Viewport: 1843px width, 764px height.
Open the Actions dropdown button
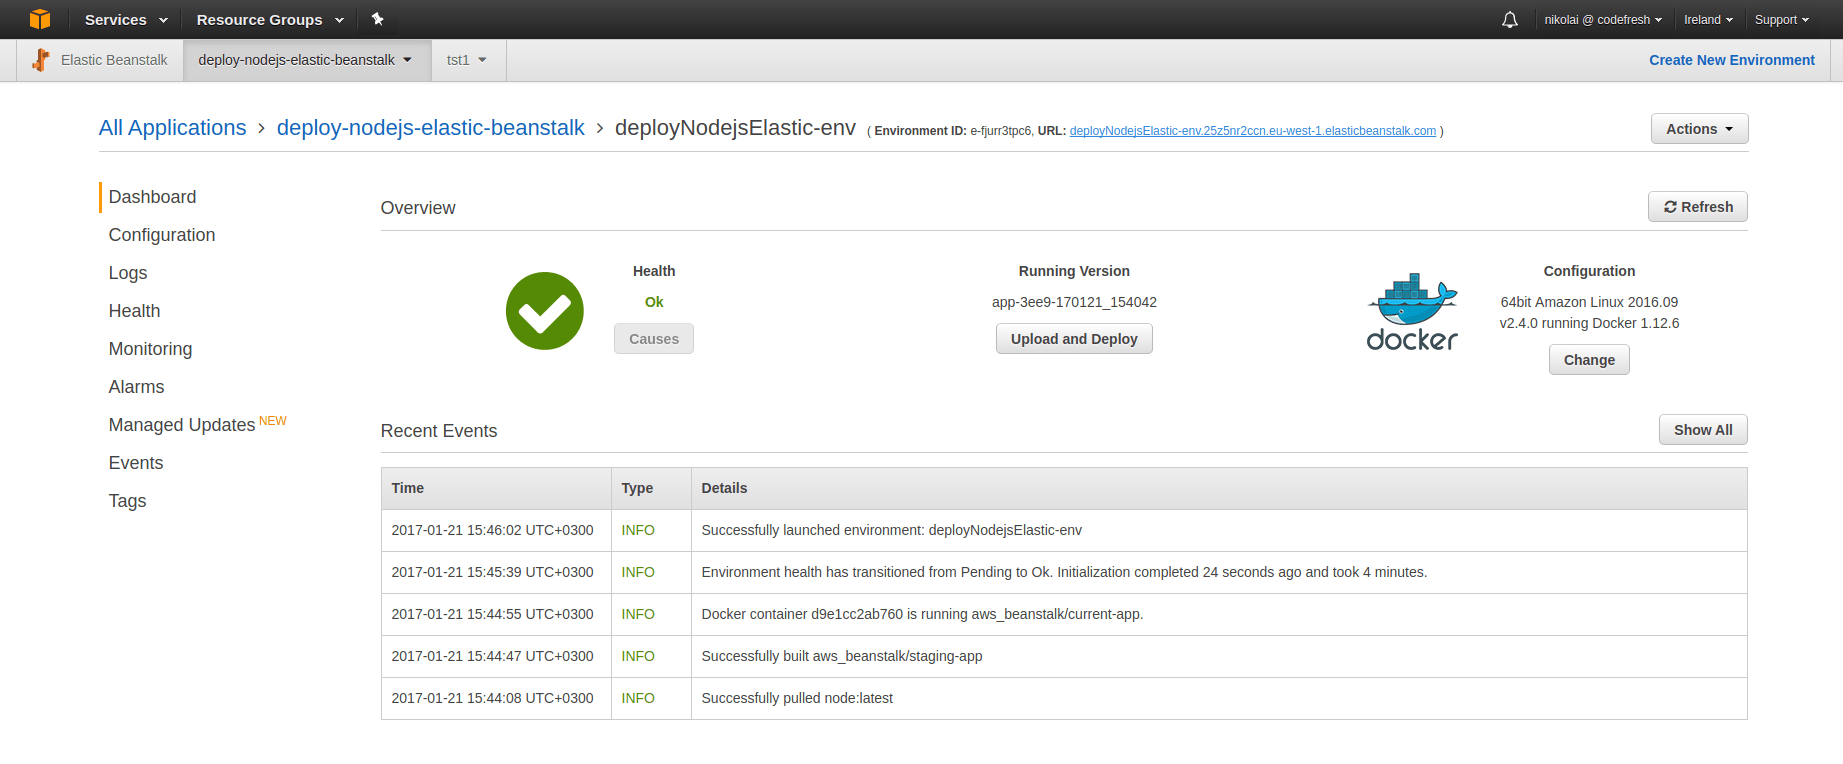pyautogui.click(x=1698, y=129)
